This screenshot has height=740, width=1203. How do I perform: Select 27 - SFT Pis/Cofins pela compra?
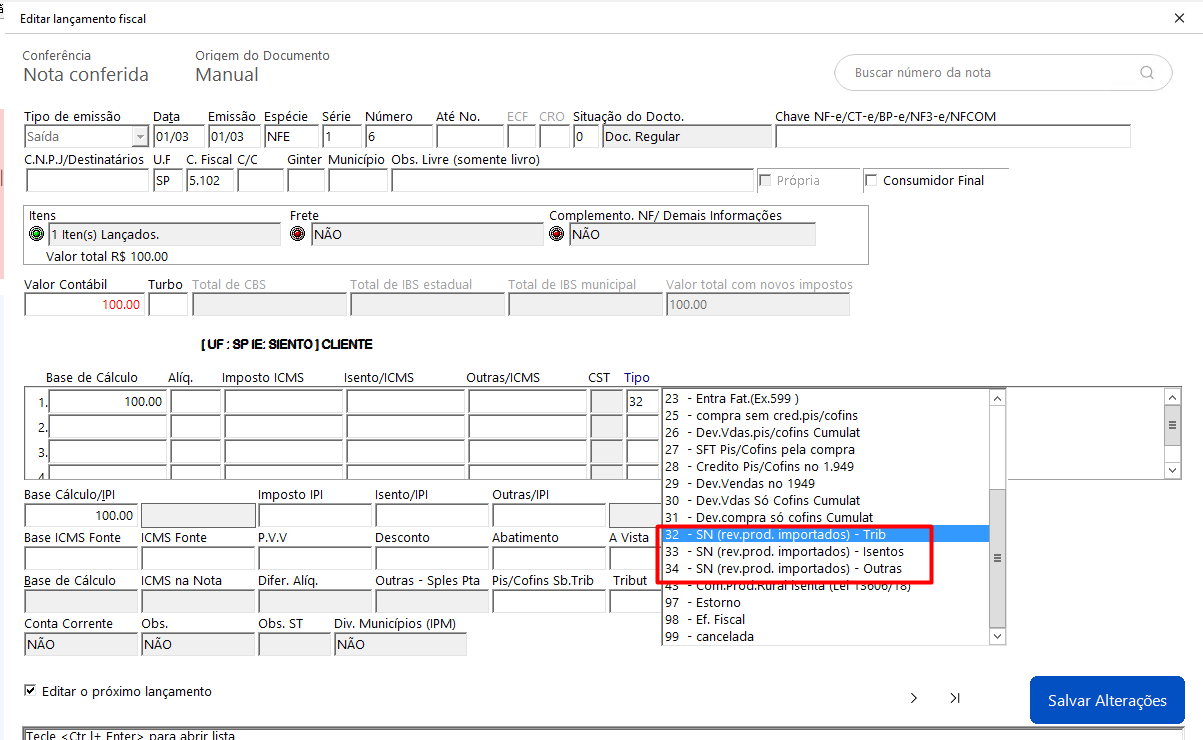coord(826,449)
